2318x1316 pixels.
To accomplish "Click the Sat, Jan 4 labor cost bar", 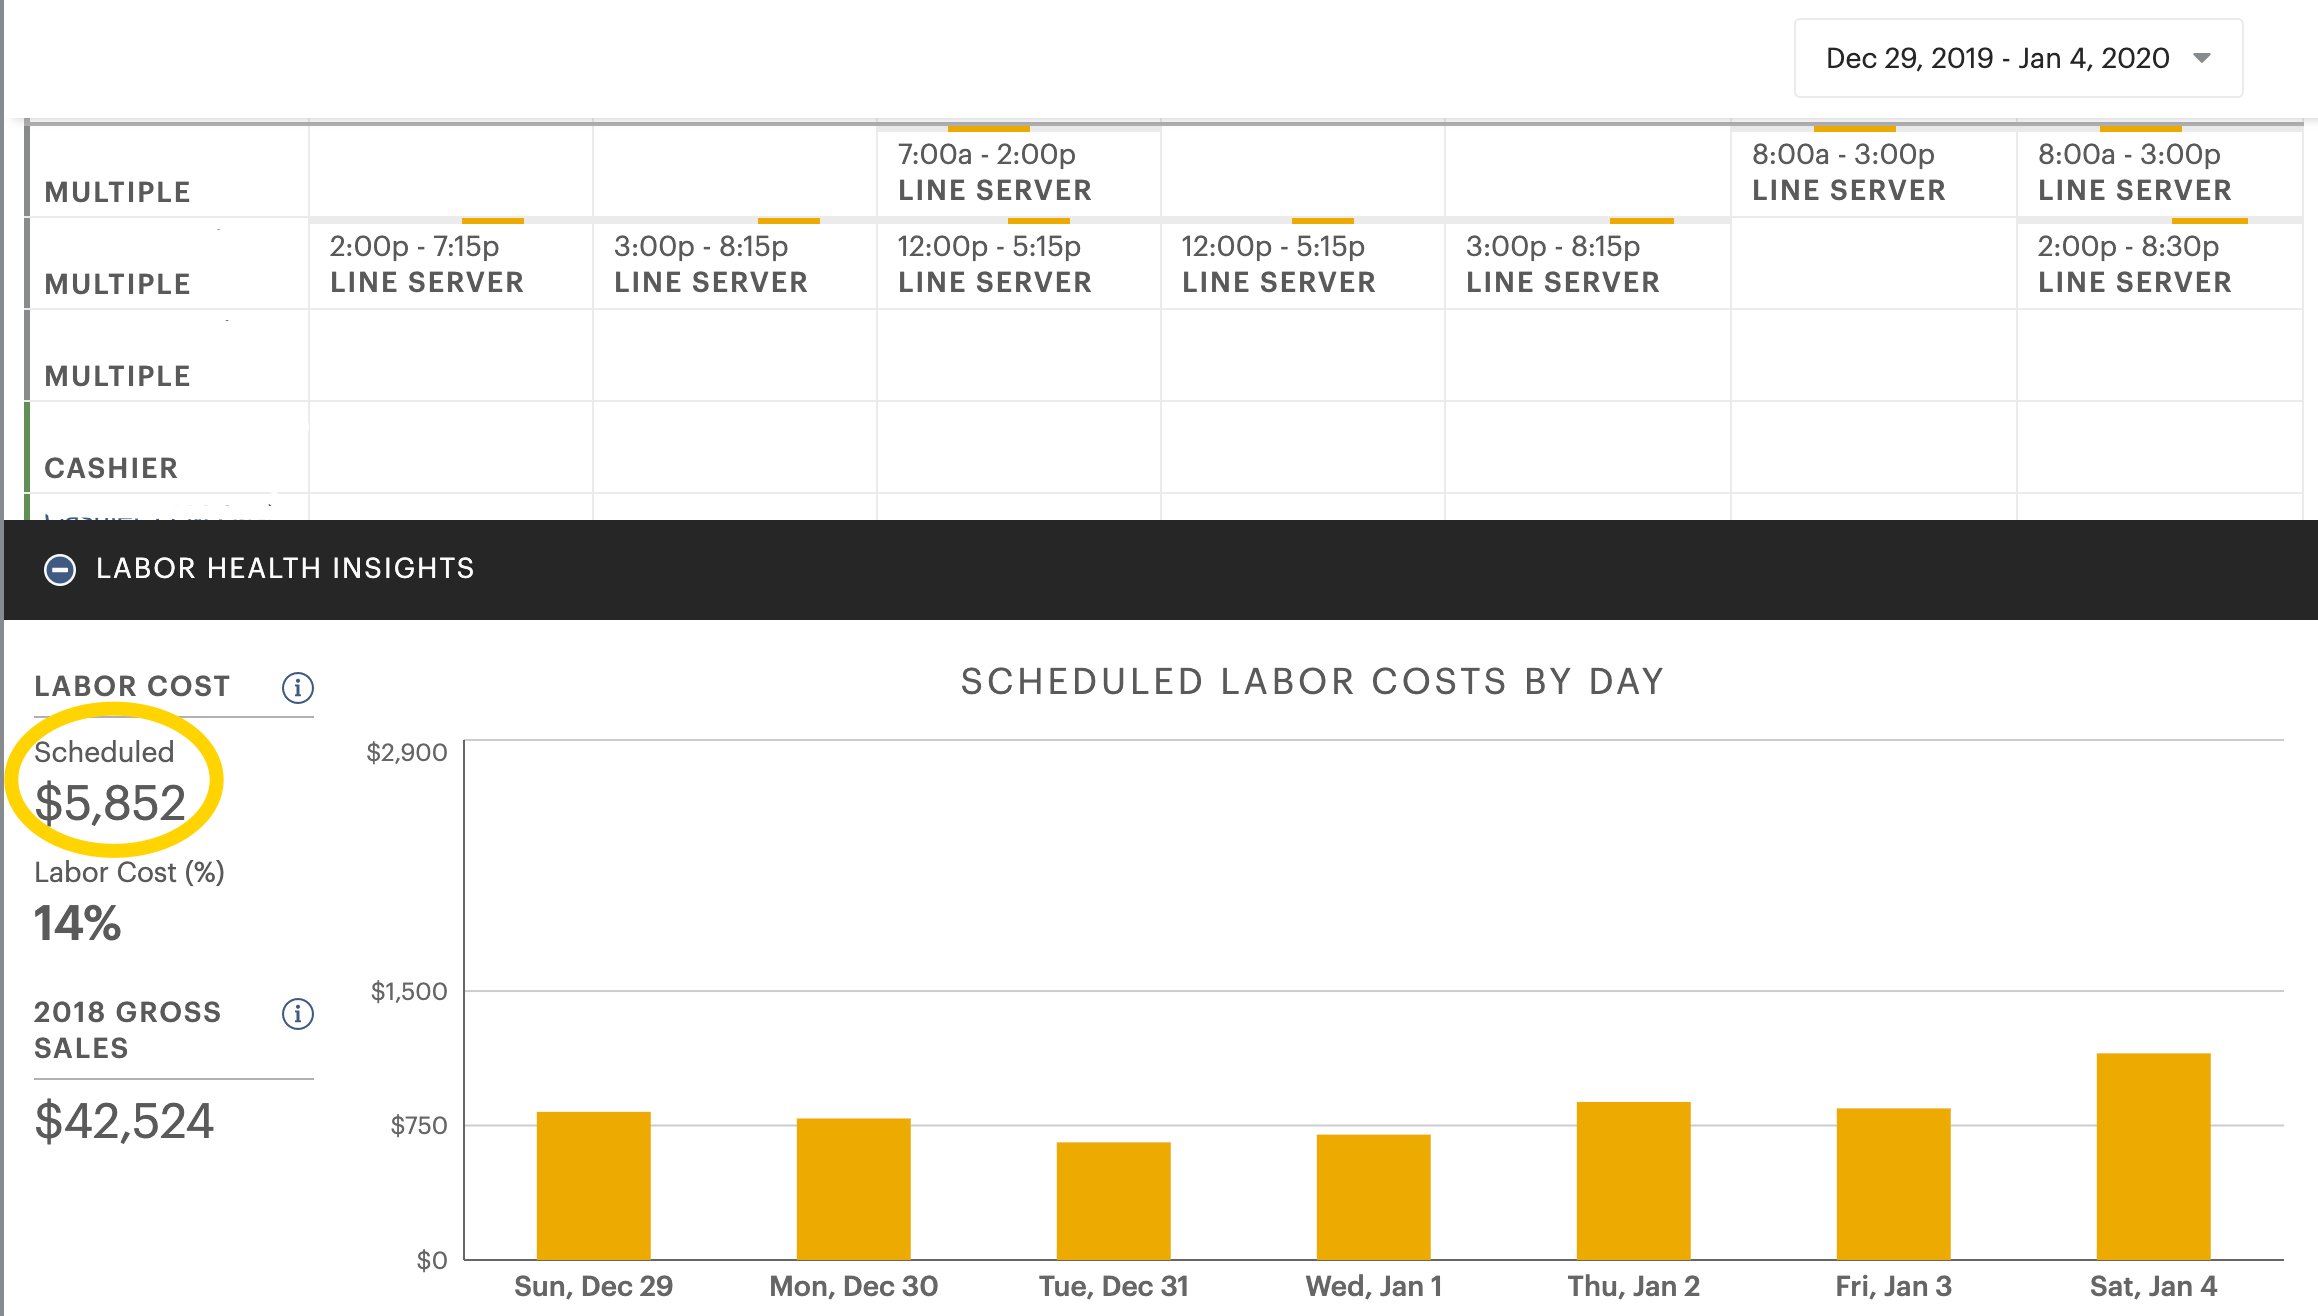I will point(2152,1156).
